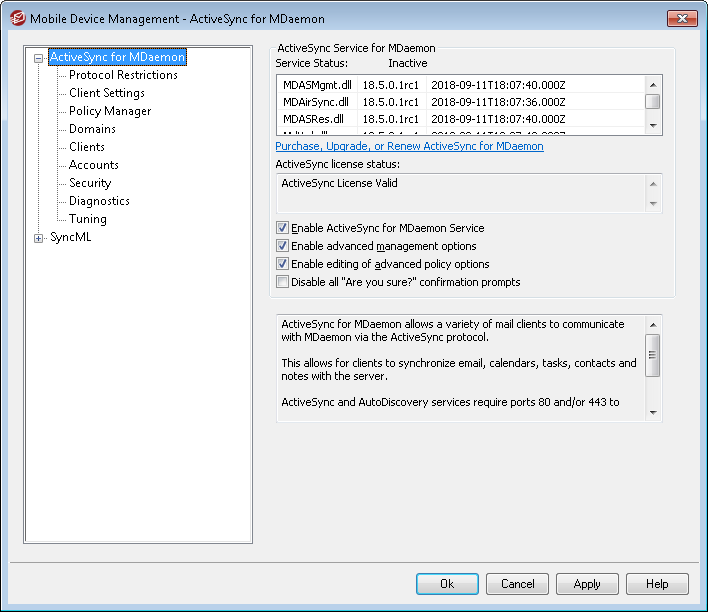Open Clients page
708x612 pixels.
(87, 147)
